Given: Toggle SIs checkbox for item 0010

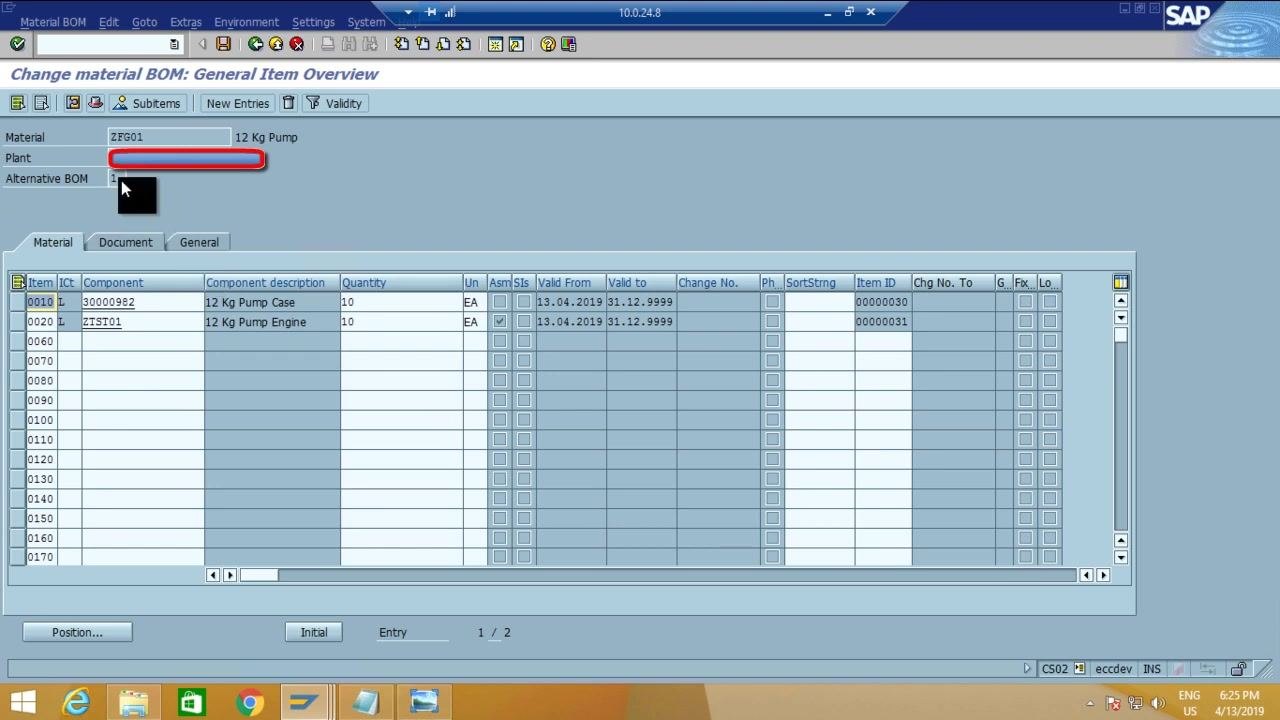Looking at the screenshot, I should point(524,302).
